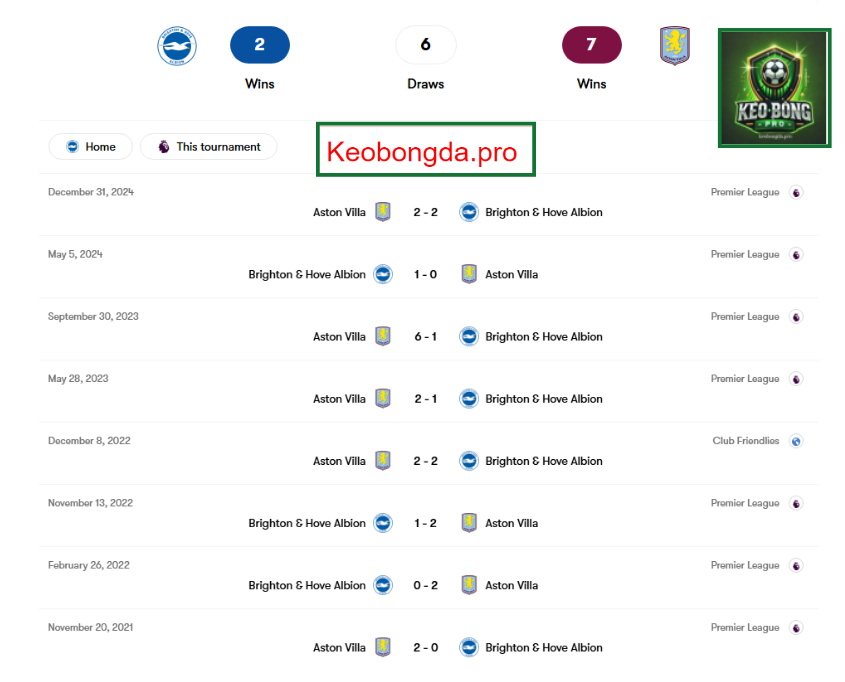Select the 6 Draws badge
The height and width of the screenshot is (682, 845).
pyautogui.click(x=426, y=45)
